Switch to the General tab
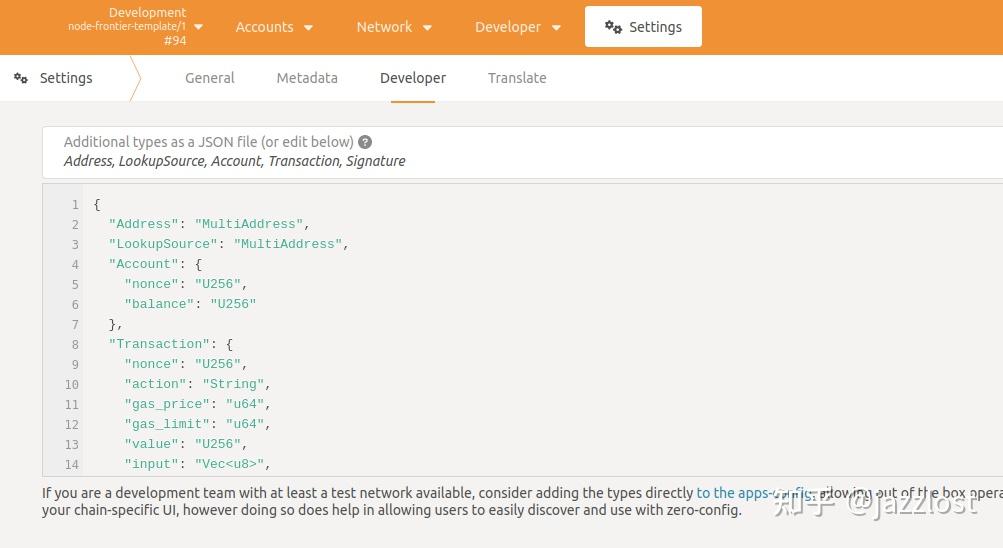1003x548 pixels. click(210, 78)
